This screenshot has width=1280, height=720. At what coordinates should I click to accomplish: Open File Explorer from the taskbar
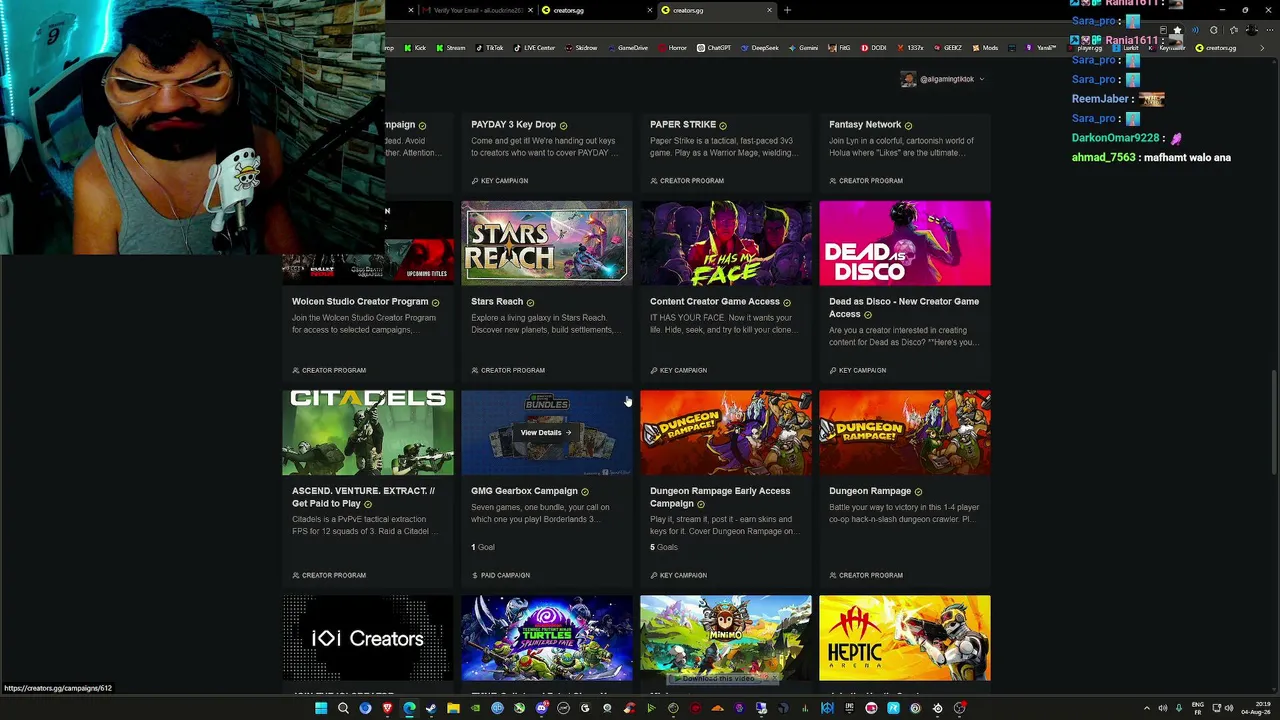(x=453, y=708)
